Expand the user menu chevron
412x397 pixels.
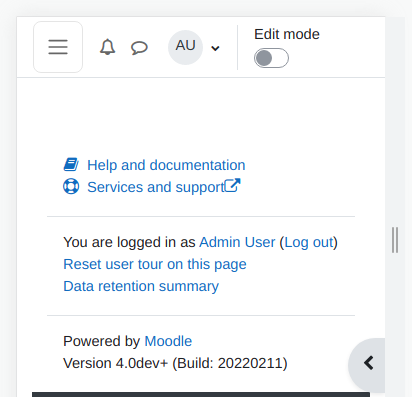pyautogui.click(x=215, y=48)
